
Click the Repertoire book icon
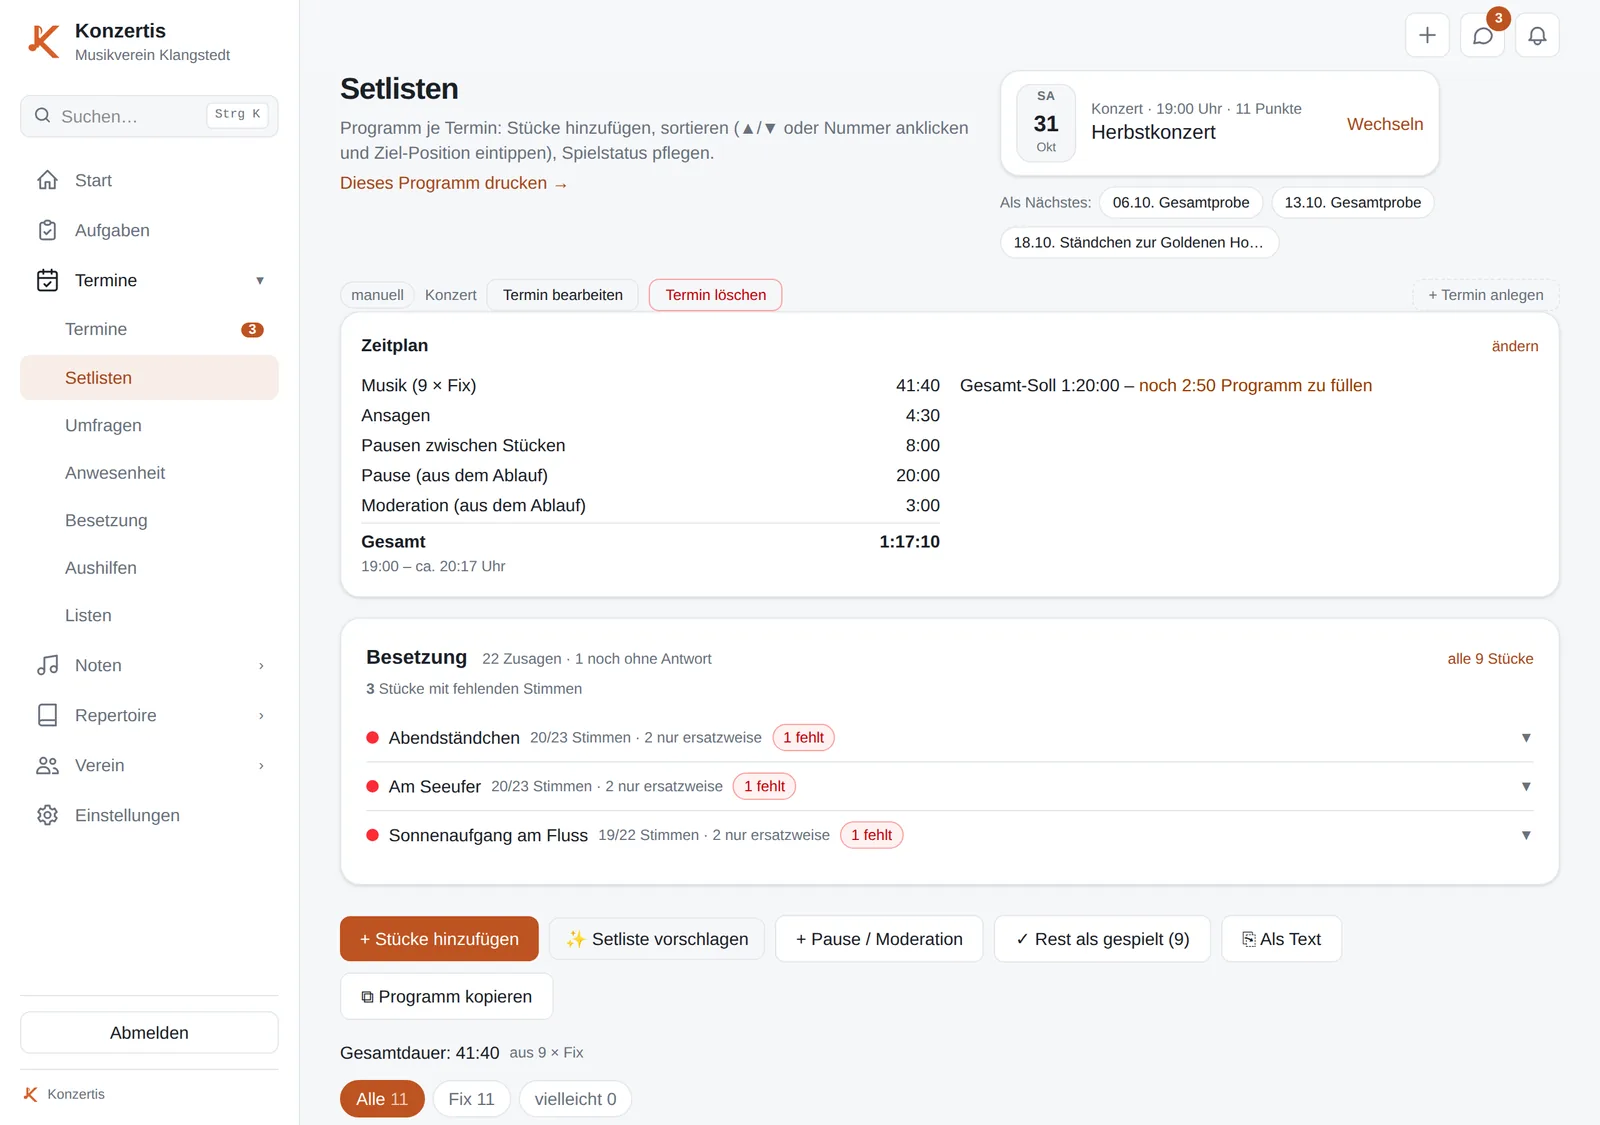click(x=47, y=715)
